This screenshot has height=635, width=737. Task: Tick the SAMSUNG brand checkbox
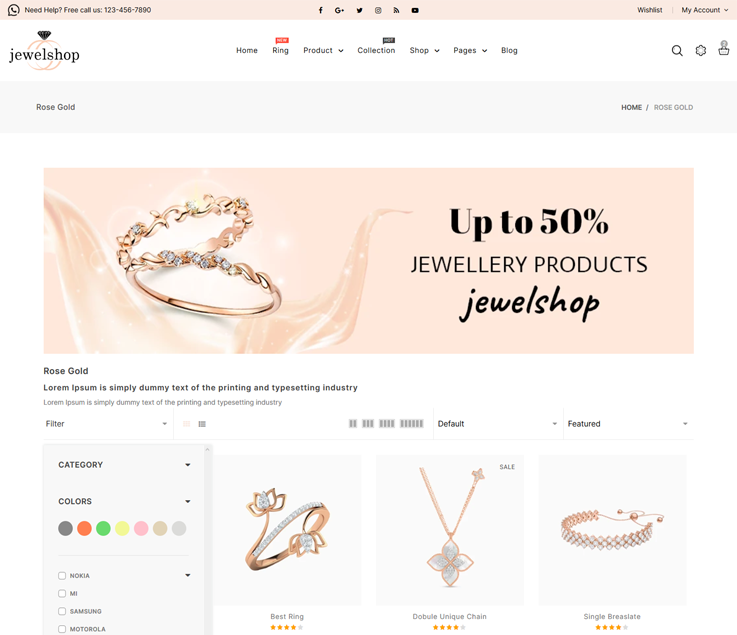(x=62, y=611)
